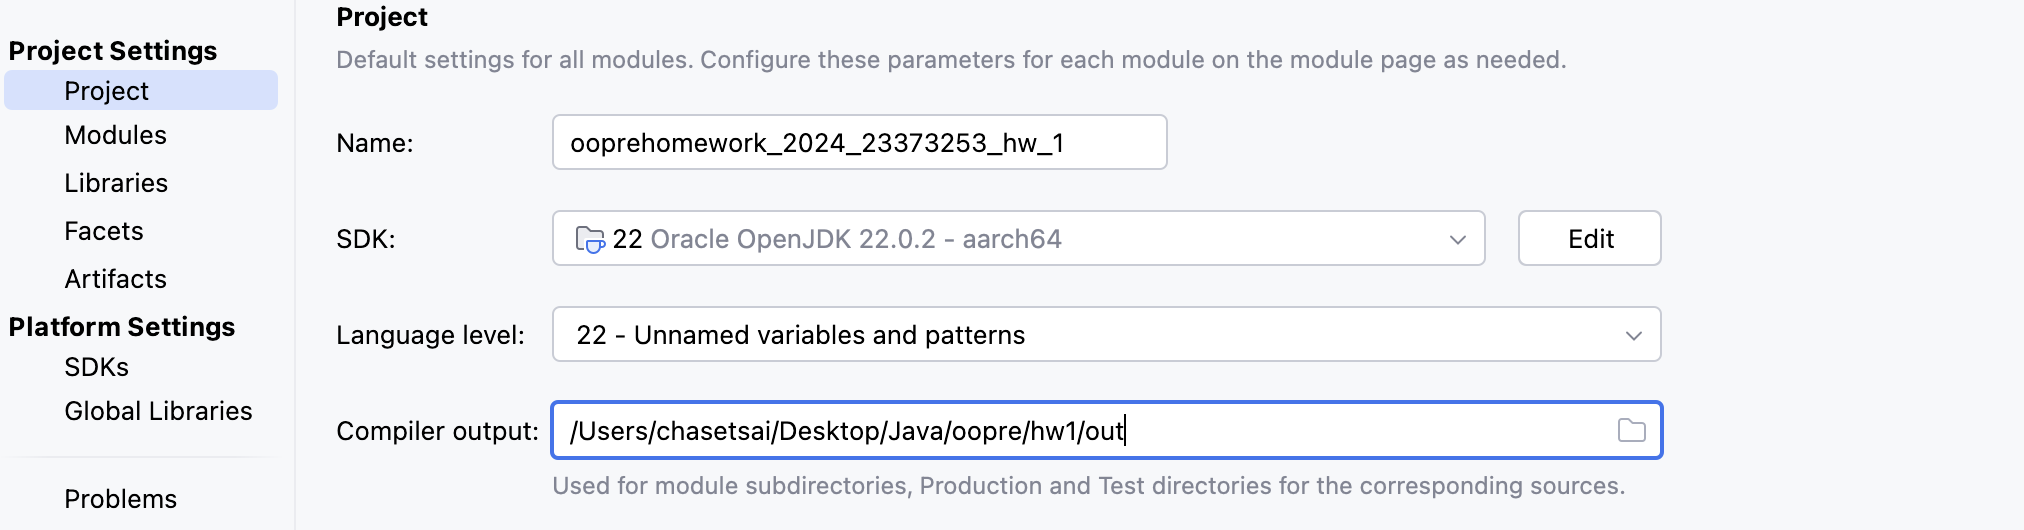Click the JDK folder icon in SDK field
Image resolution: width=2024 pixels, height=530 pixels.
click(x=590, y=239)
